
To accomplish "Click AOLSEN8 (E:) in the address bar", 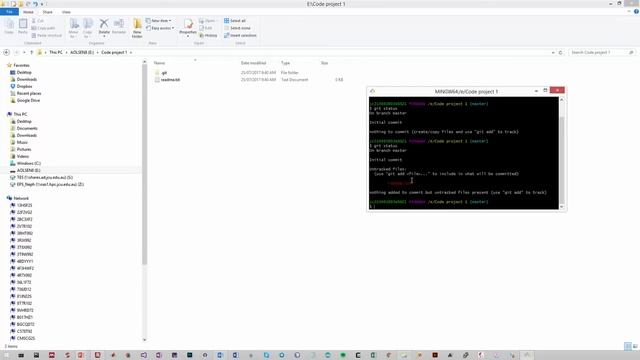I will click(82, 52).
